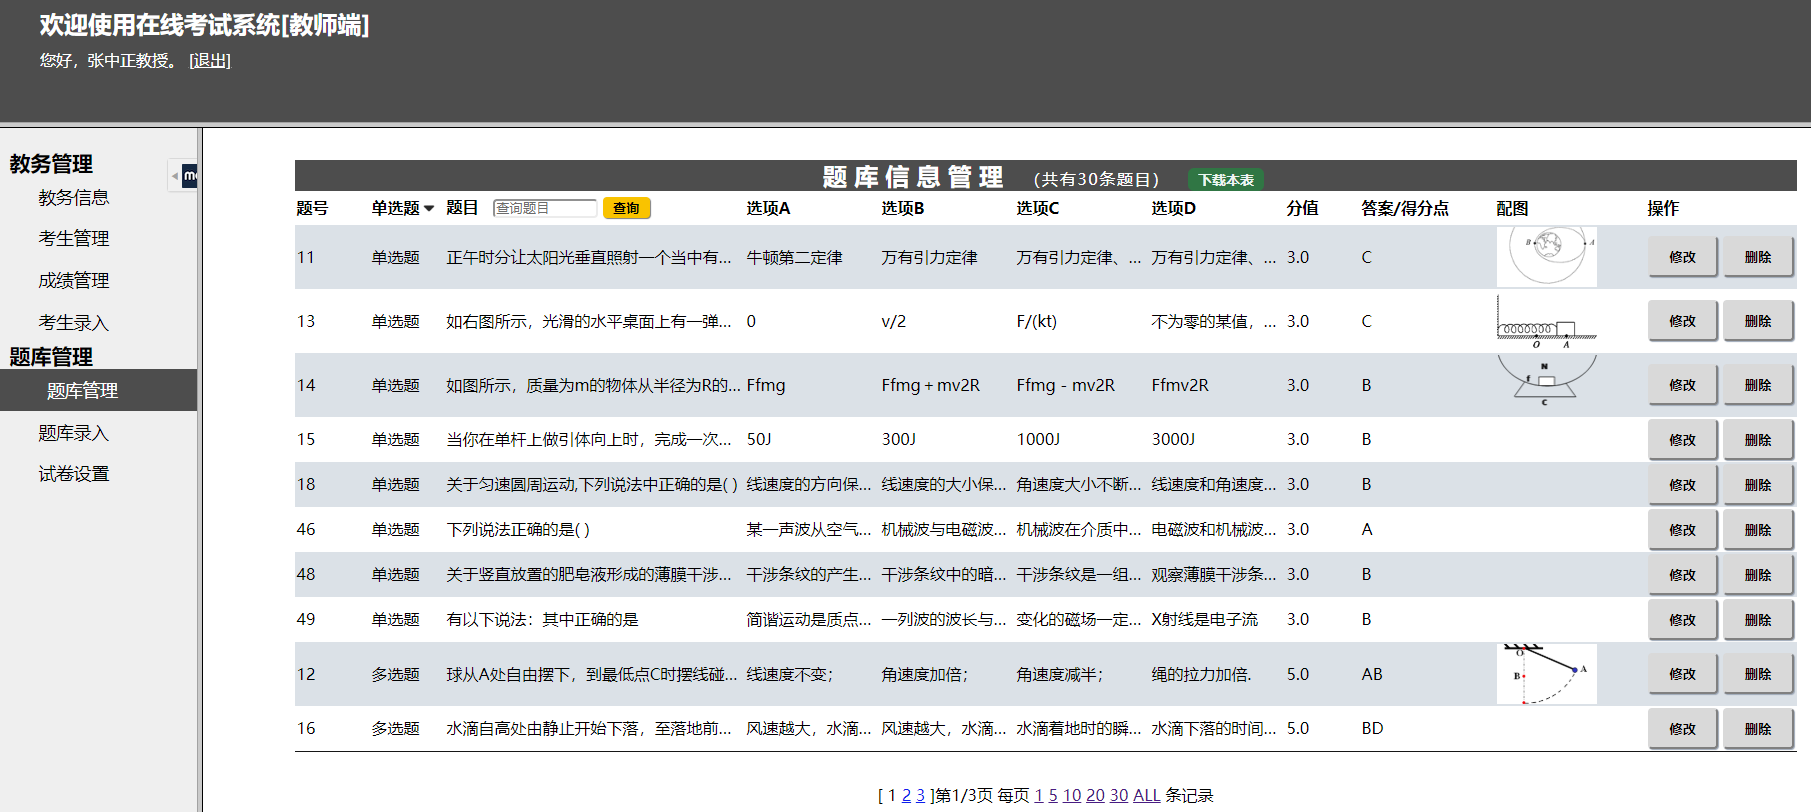The height and width of the screenshot is (812, 1811).
Task: Open 考生管理 in the sidebar
Action: pyautogui.click(x=74, y=239)
